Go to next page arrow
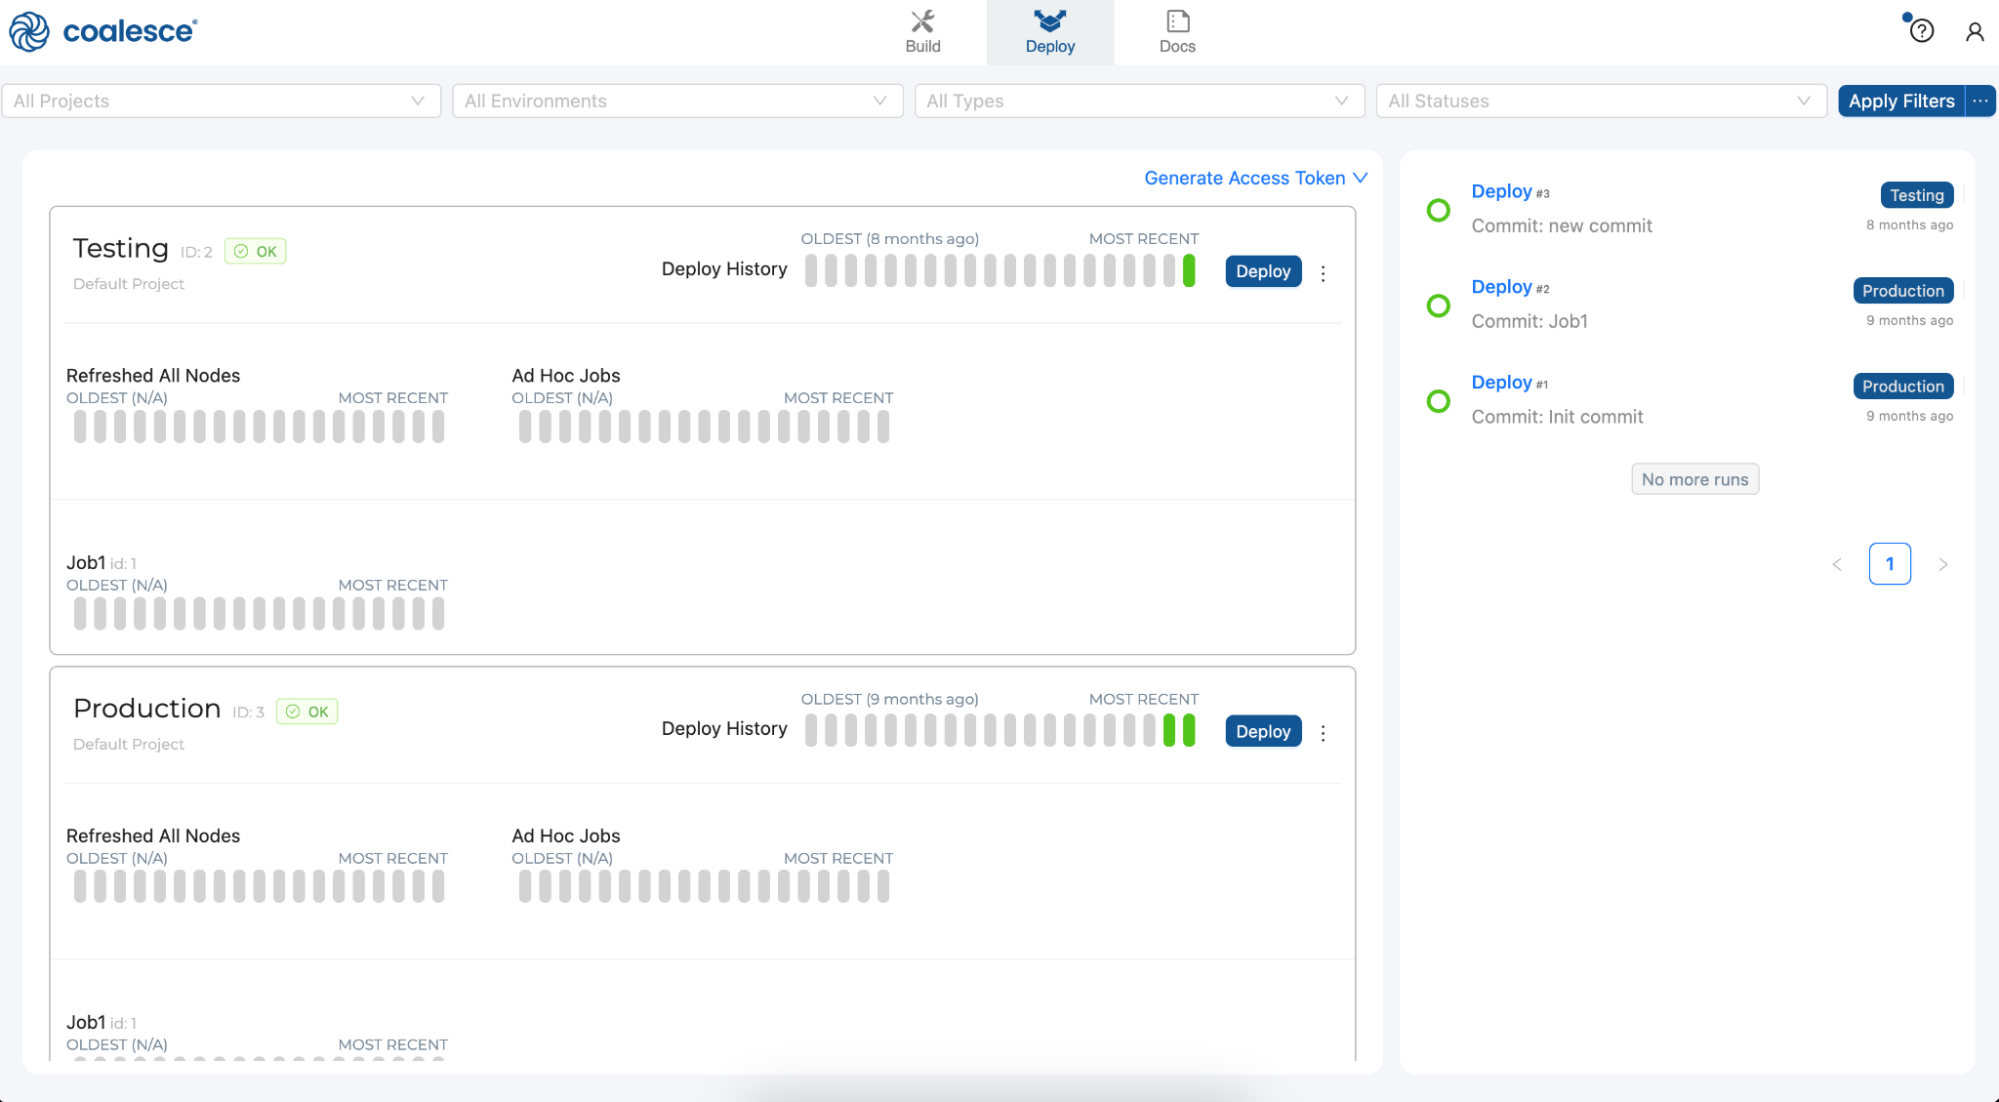Image resolution: width=1999 pixels, height=1102 pixels. pos(1943,564)
